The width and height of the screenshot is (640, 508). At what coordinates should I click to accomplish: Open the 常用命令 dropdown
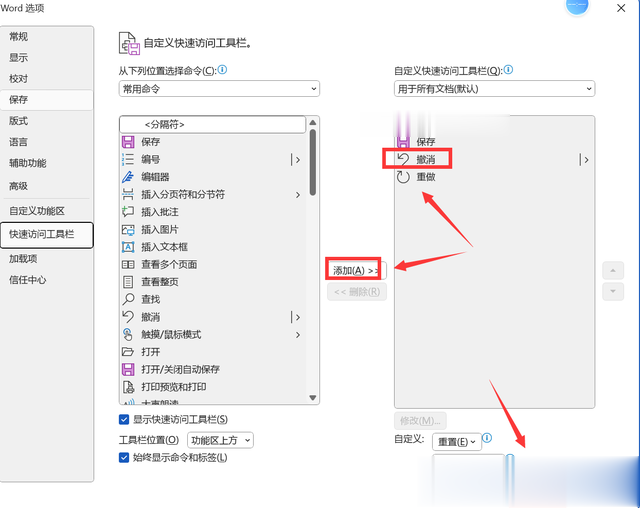pos(219,89)
